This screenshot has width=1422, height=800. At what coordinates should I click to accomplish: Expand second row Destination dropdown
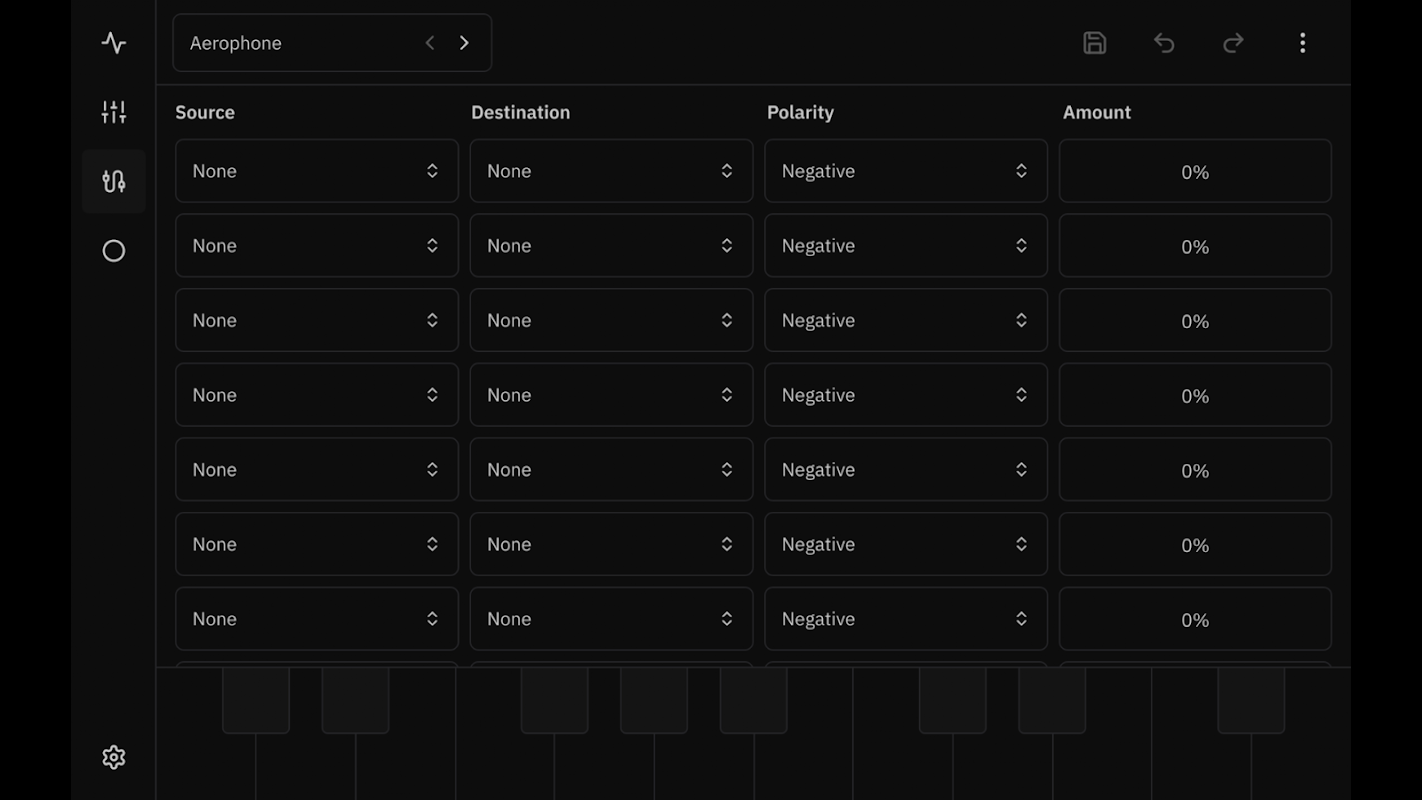tap(611, 246)
